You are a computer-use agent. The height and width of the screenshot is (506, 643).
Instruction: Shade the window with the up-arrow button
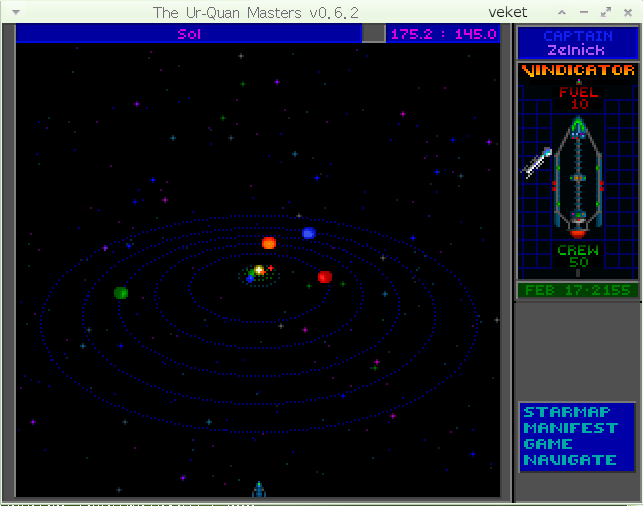(562, 13)
